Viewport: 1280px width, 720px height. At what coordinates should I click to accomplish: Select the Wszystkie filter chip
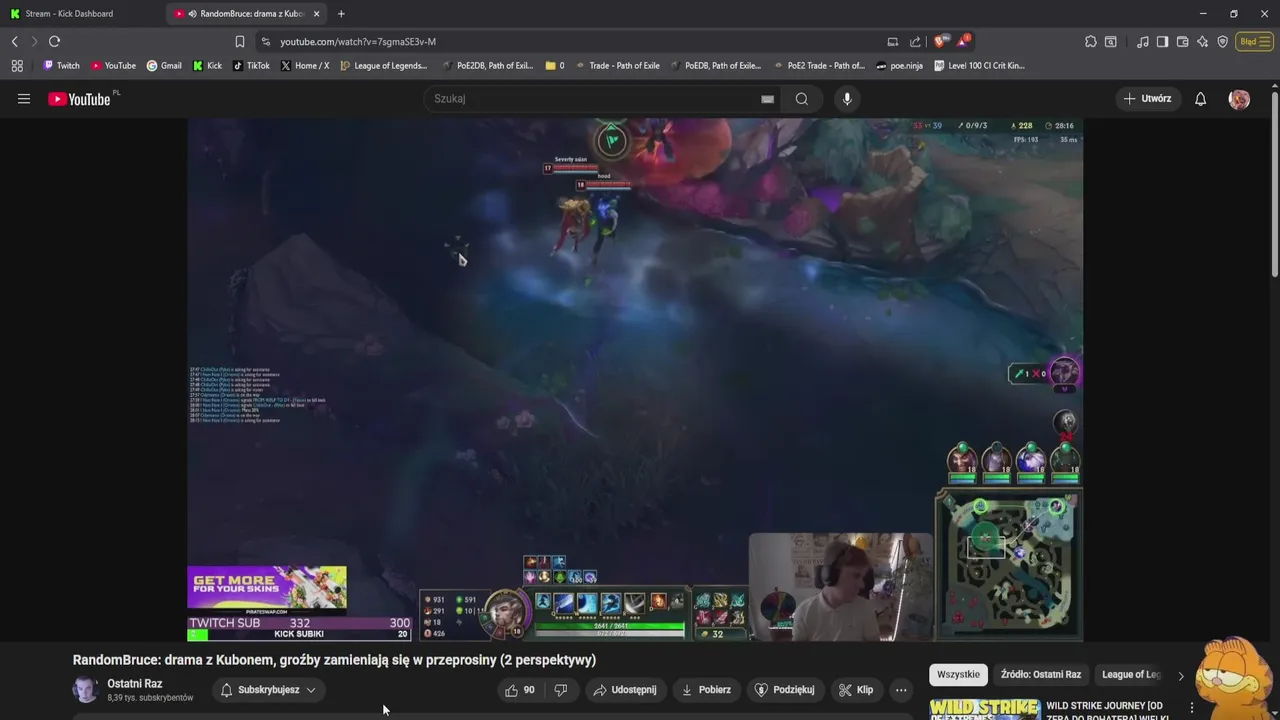(x=958, y=674)
